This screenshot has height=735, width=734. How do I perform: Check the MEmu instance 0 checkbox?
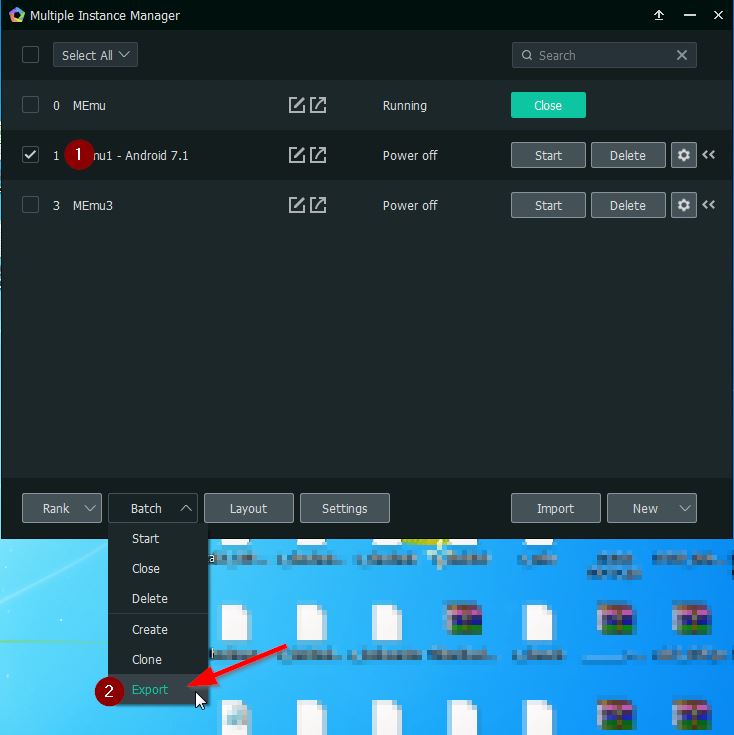30,105
